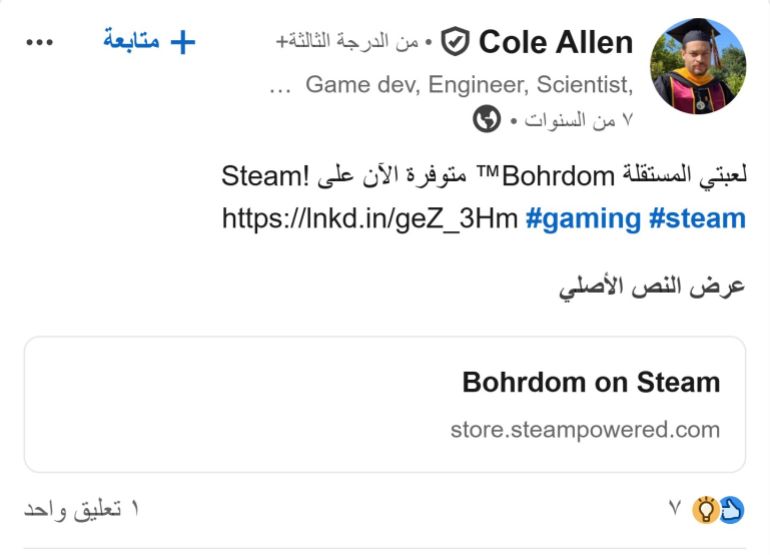Click the lightbulb insightful reaction icon

[706, 510]
